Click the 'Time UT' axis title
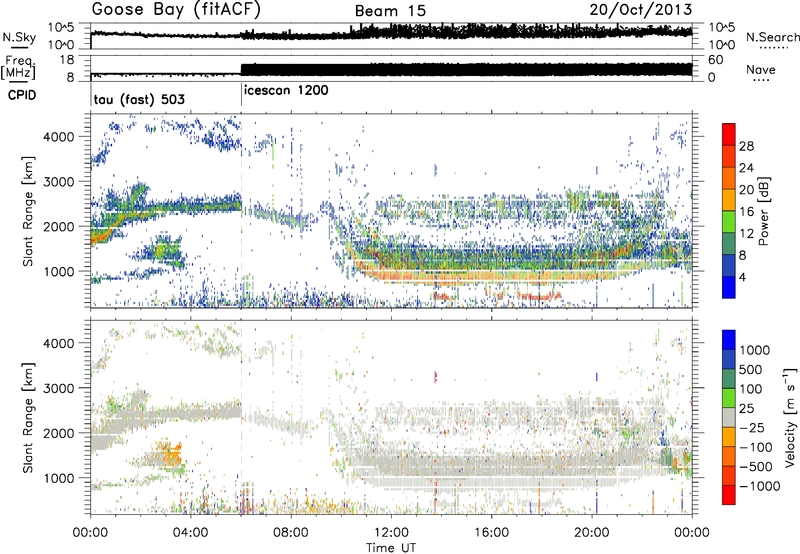The image size is (800, 554). (391, 548)
